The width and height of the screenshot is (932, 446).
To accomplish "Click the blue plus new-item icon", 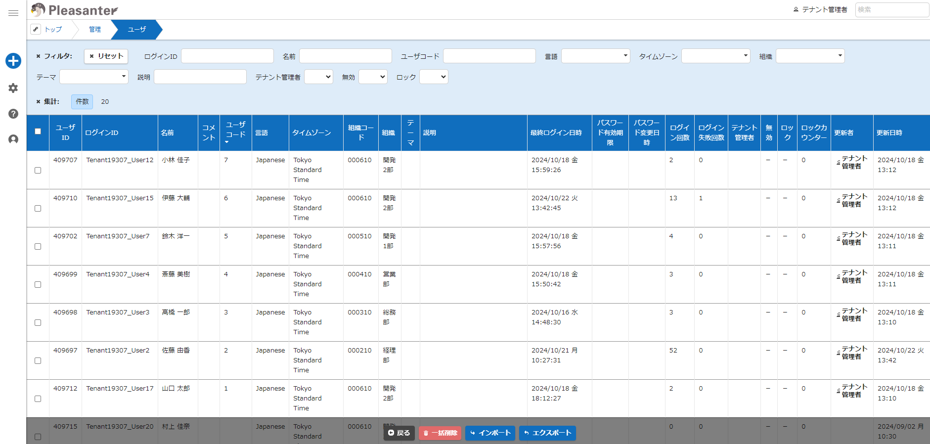I will click(x=13, y=62).
